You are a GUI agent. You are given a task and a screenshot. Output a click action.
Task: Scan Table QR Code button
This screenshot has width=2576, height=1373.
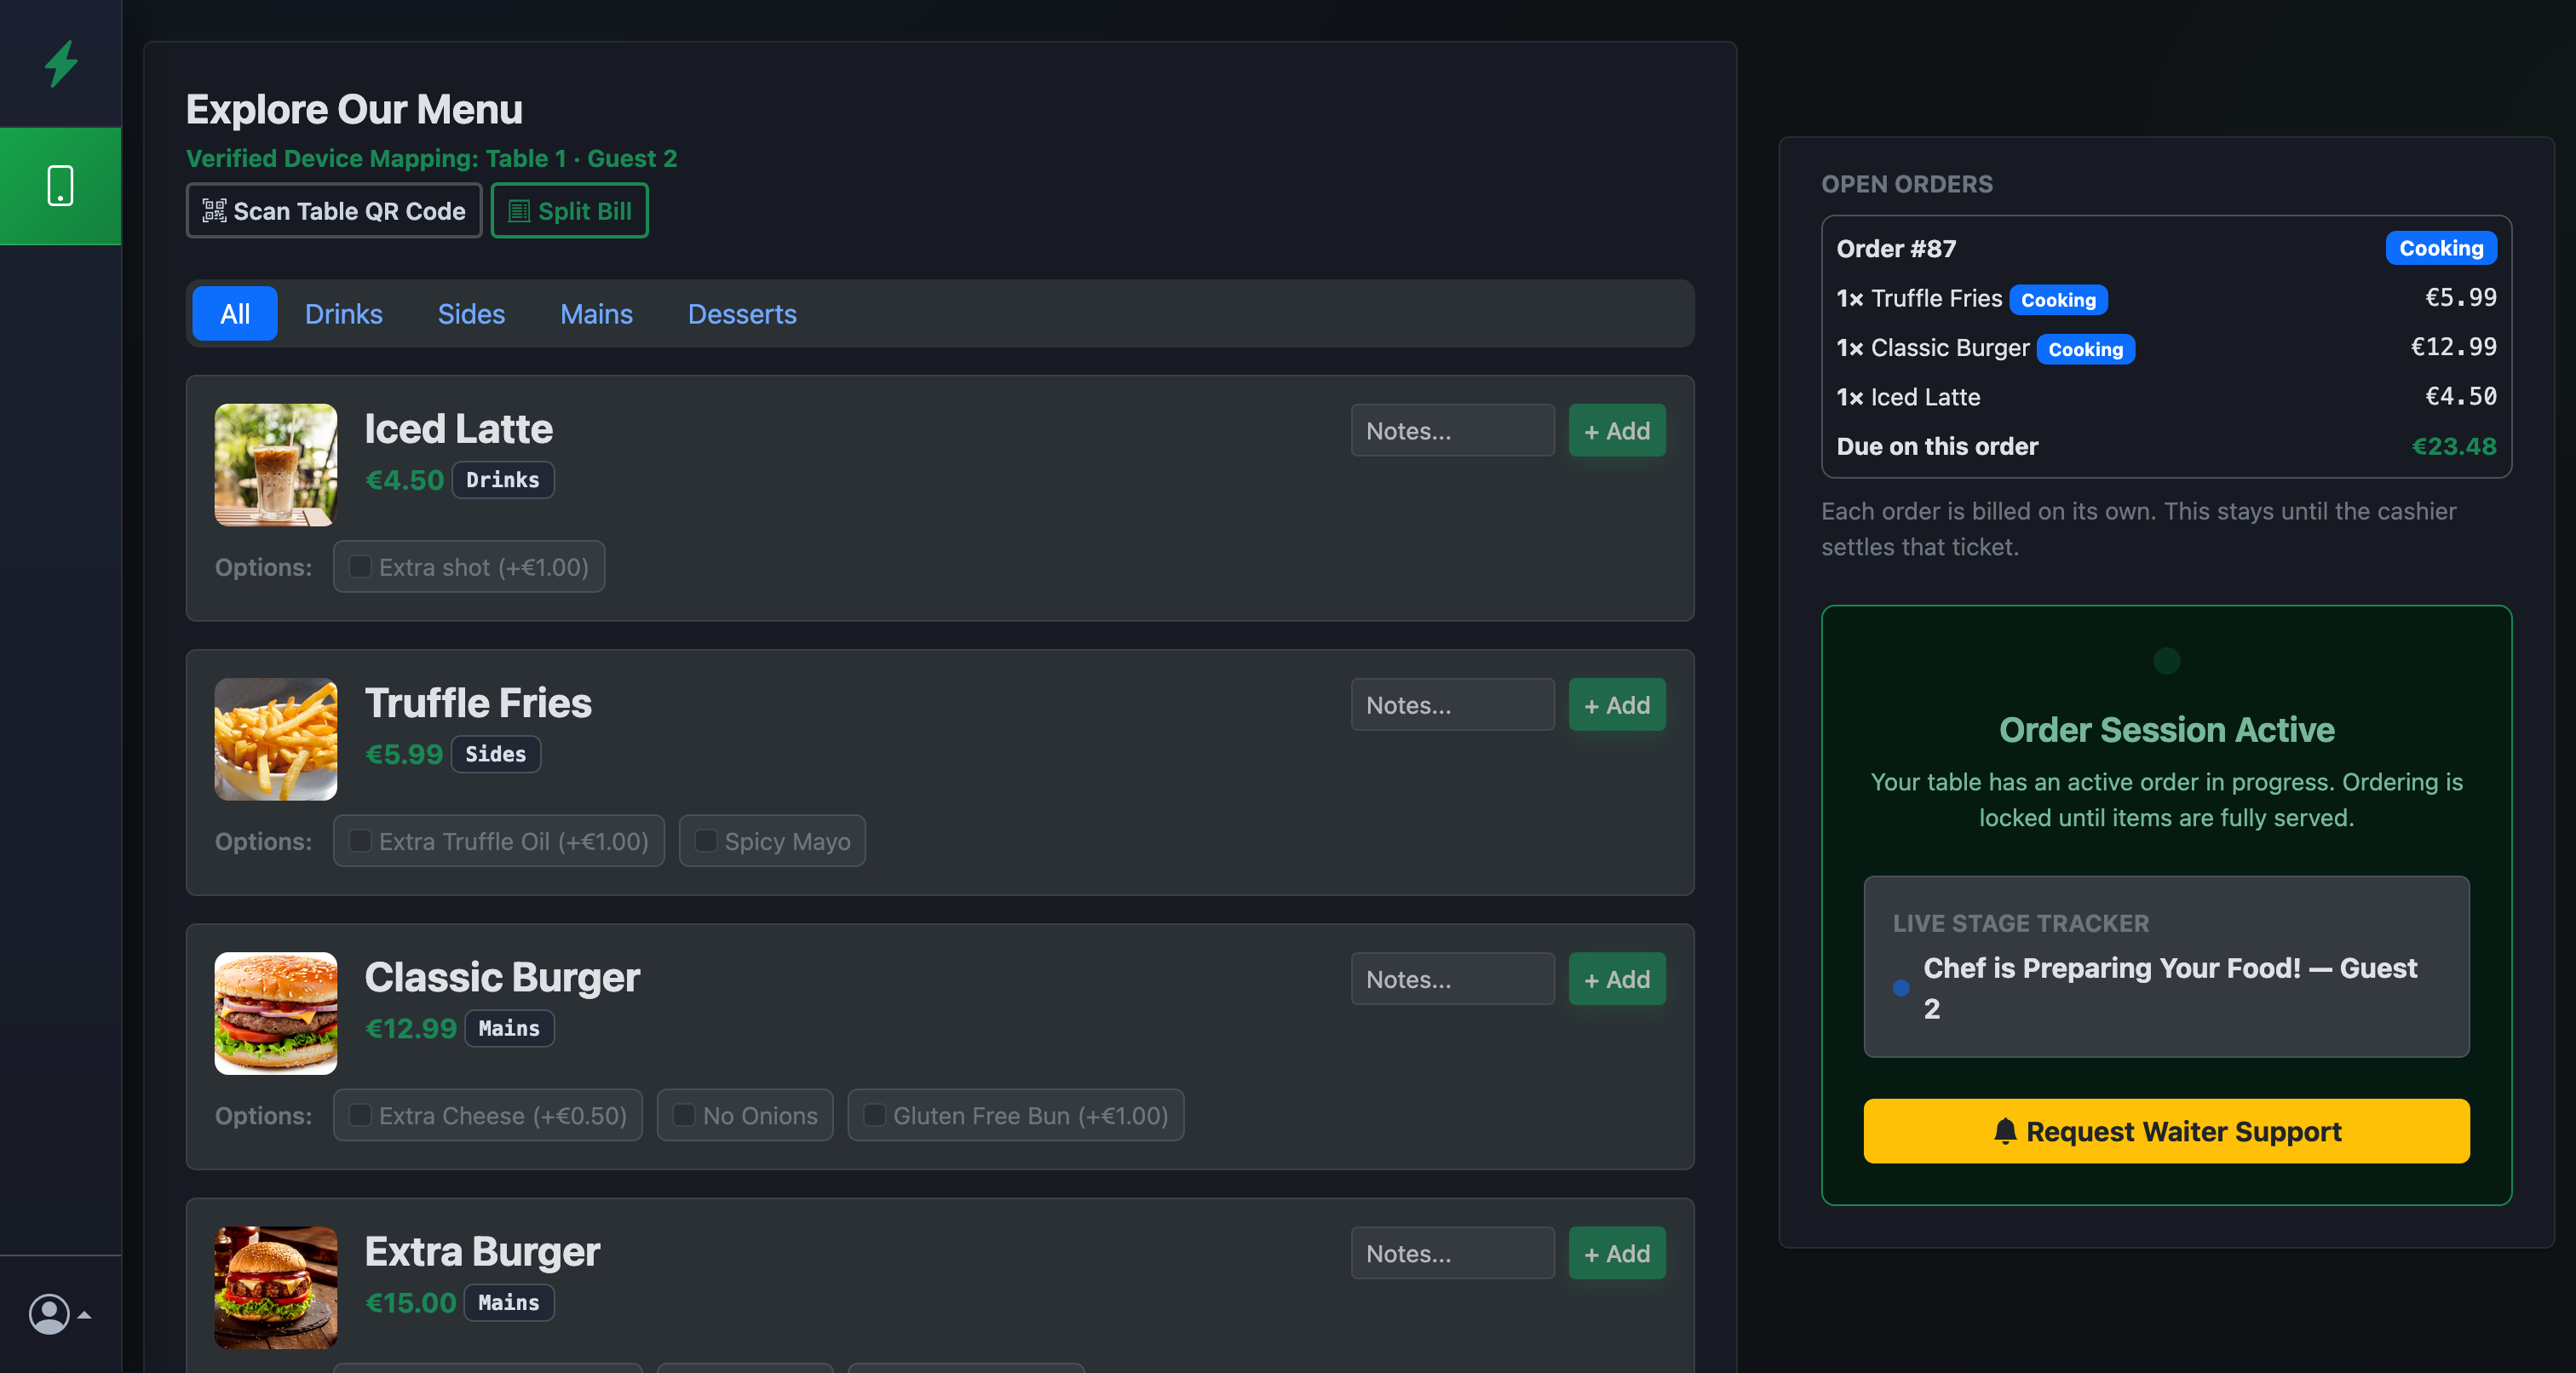tap(334, 211)
